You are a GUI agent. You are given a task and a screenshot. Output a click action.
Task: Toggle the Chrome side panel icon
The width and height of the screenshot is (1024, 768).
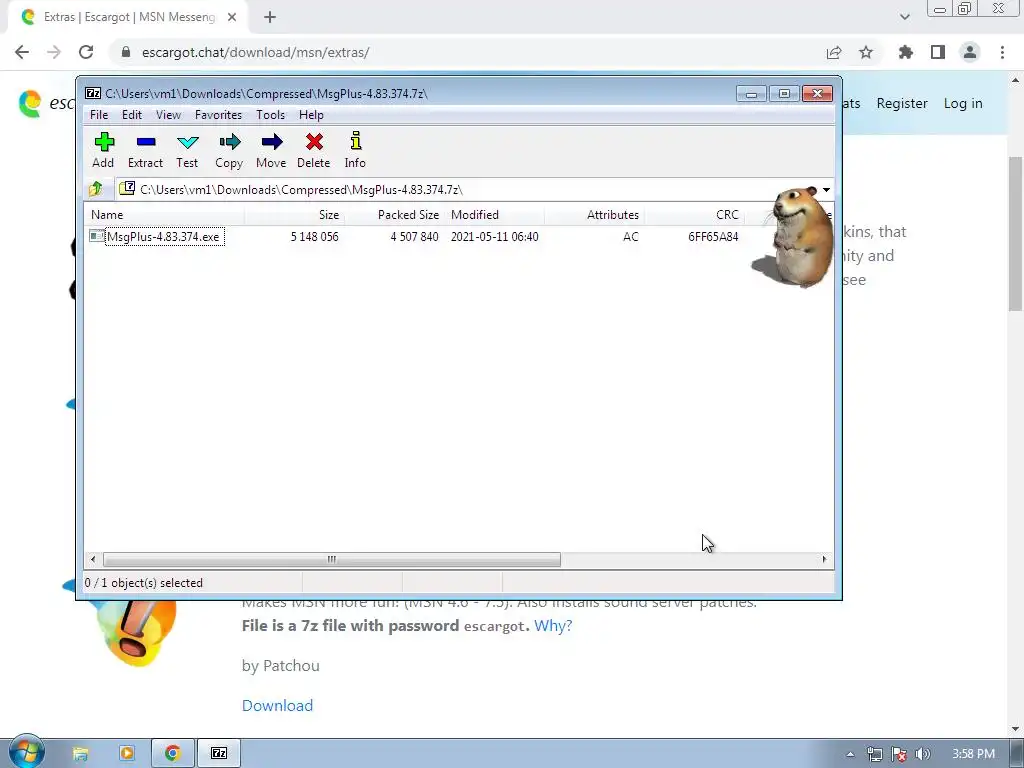click(x=938, y=52)
